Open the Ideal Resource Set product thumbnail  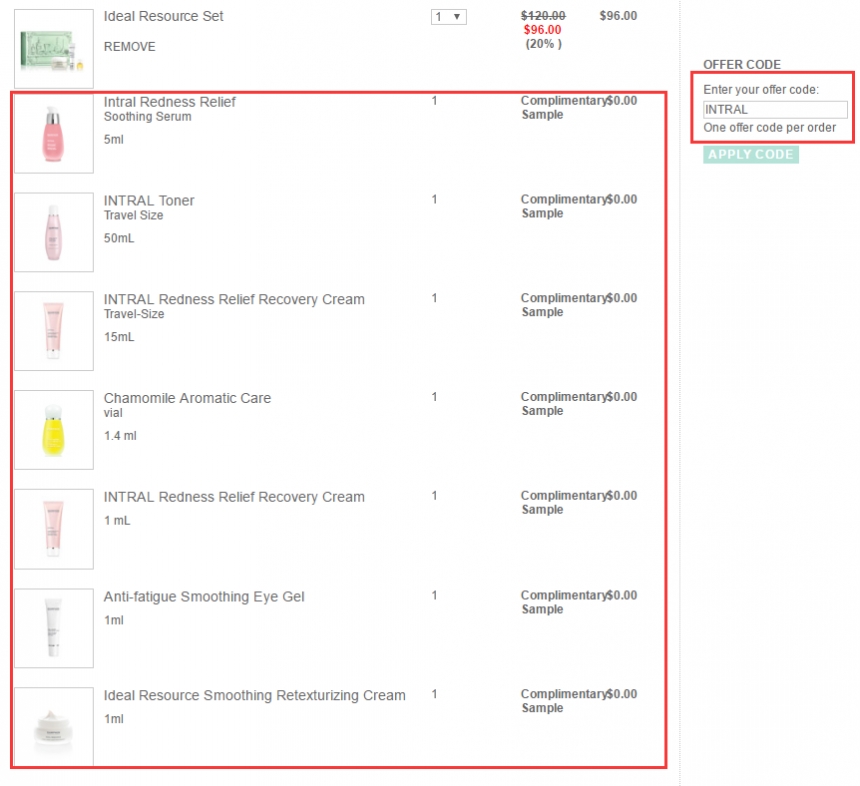[x=54, y=49]
